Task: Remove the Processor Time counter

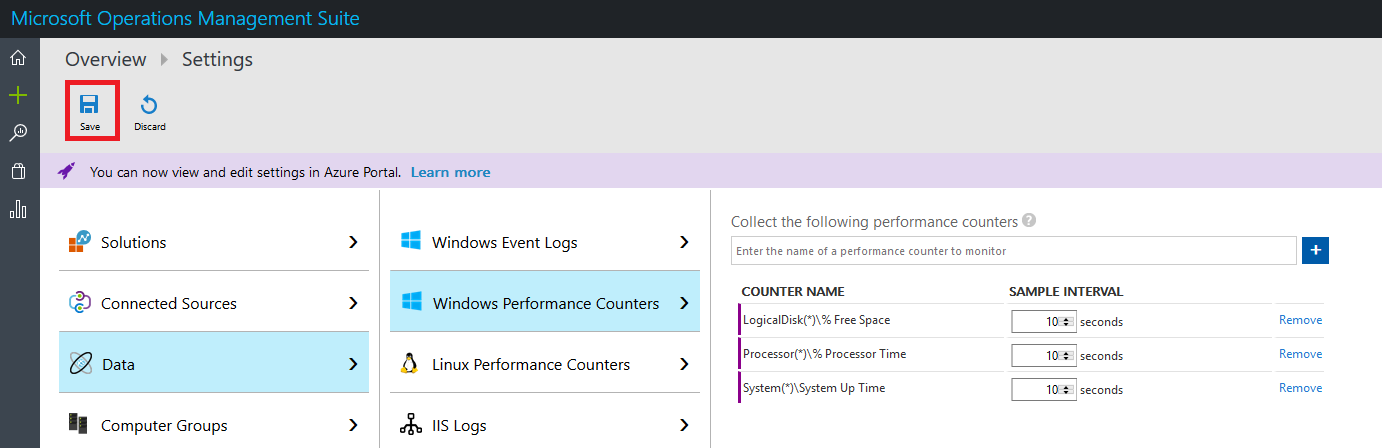Action: tap(1300, 354)
